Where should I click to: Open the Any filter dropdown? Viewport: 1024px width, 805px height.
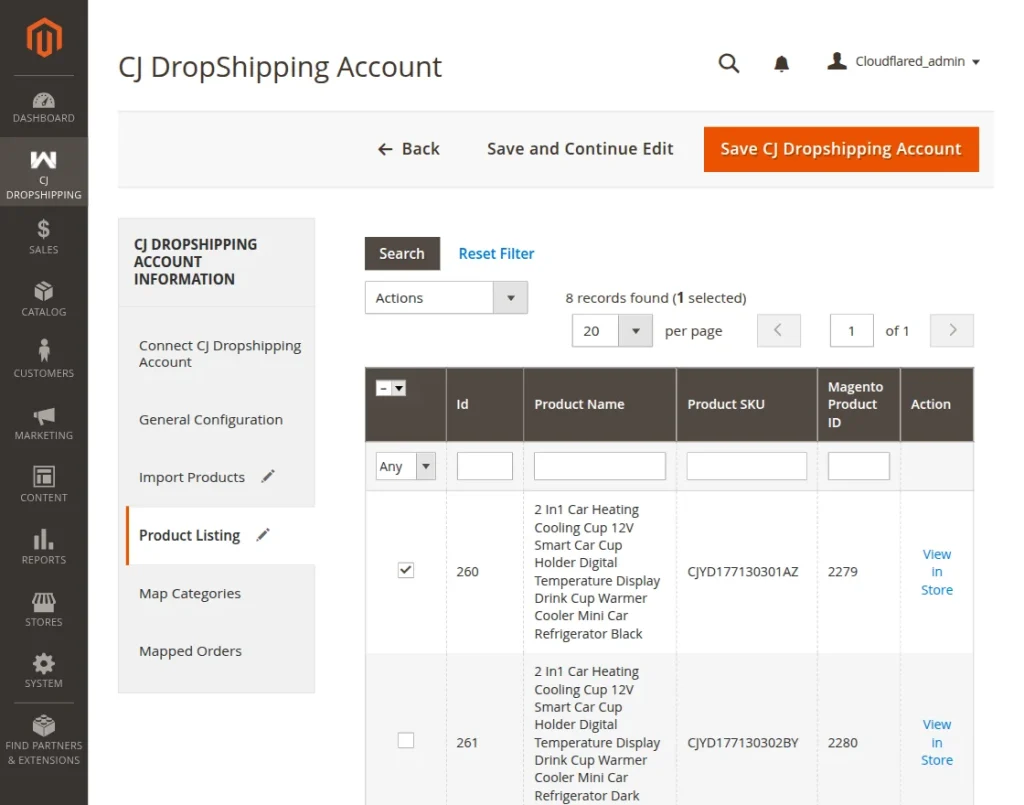tap(406, 466)
